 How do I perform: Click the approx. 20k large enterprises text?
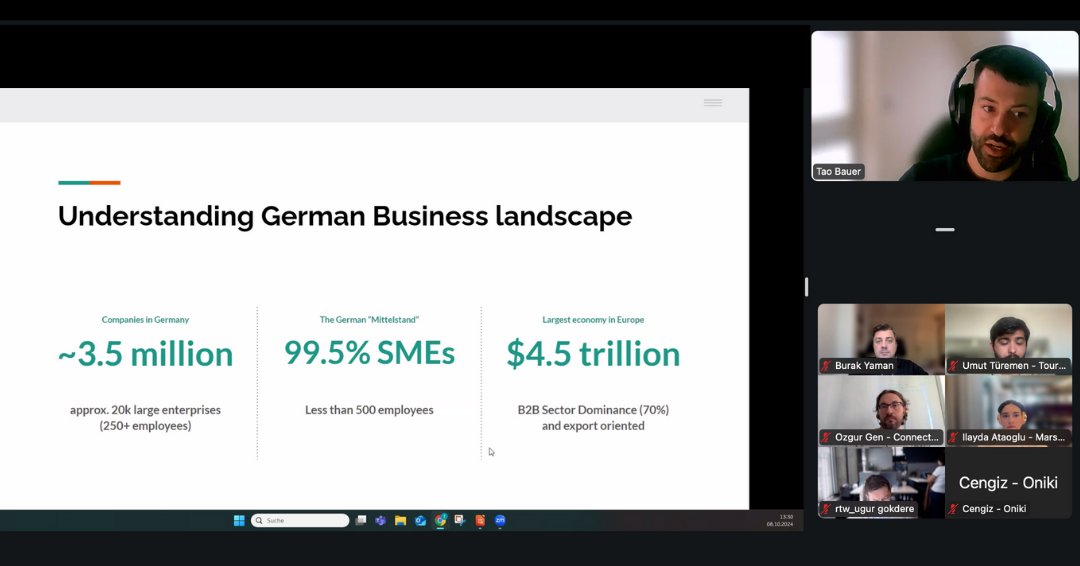point(145,410)
